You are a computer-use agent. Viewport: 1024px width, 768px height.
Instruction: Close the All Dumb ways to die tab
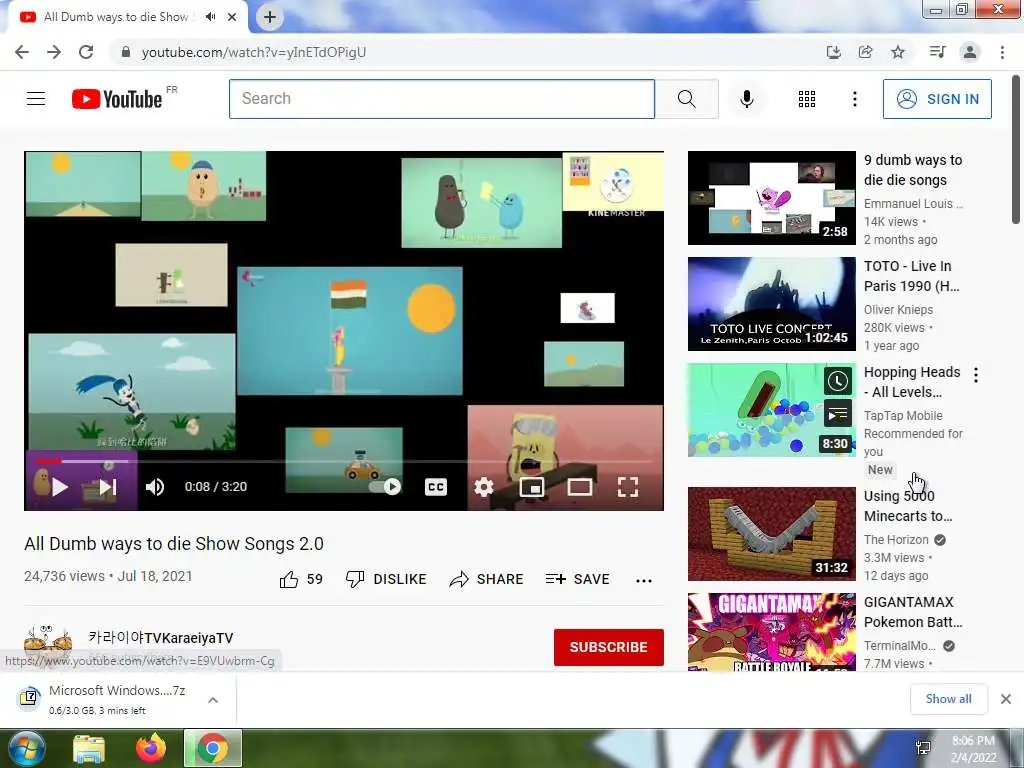point(232,17)
